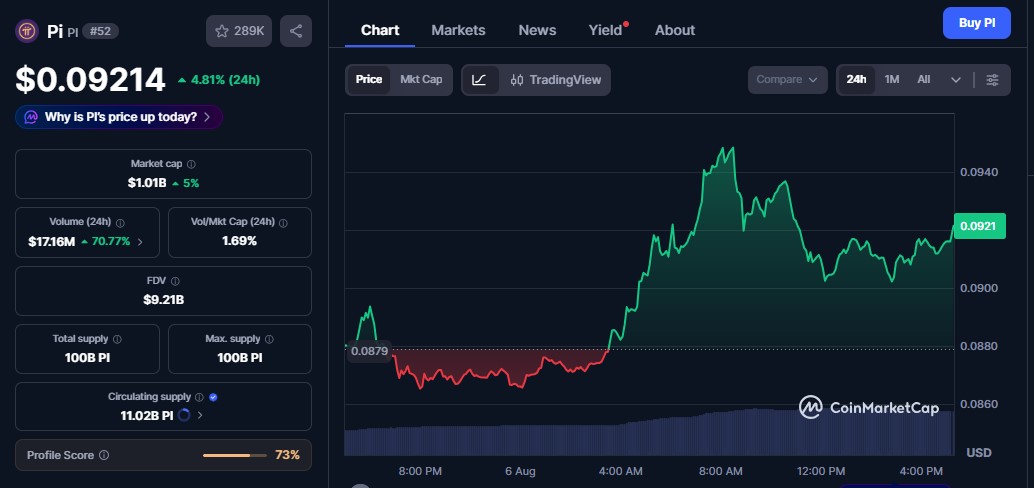The image size is (1034, 488).
Task: Click the Volume (24h) info icon
Action: (120, 222)
